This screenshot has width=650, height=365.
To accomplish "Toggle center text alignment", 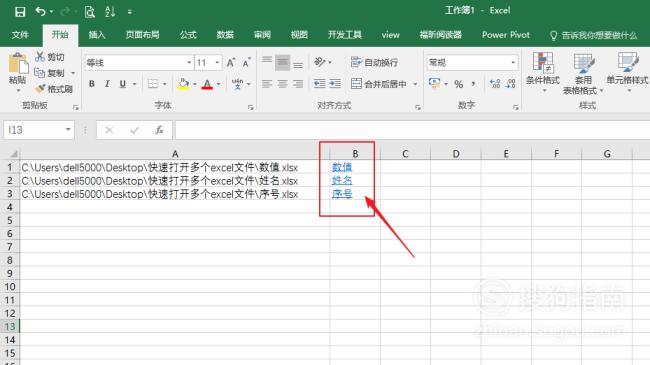I will 282,84.
